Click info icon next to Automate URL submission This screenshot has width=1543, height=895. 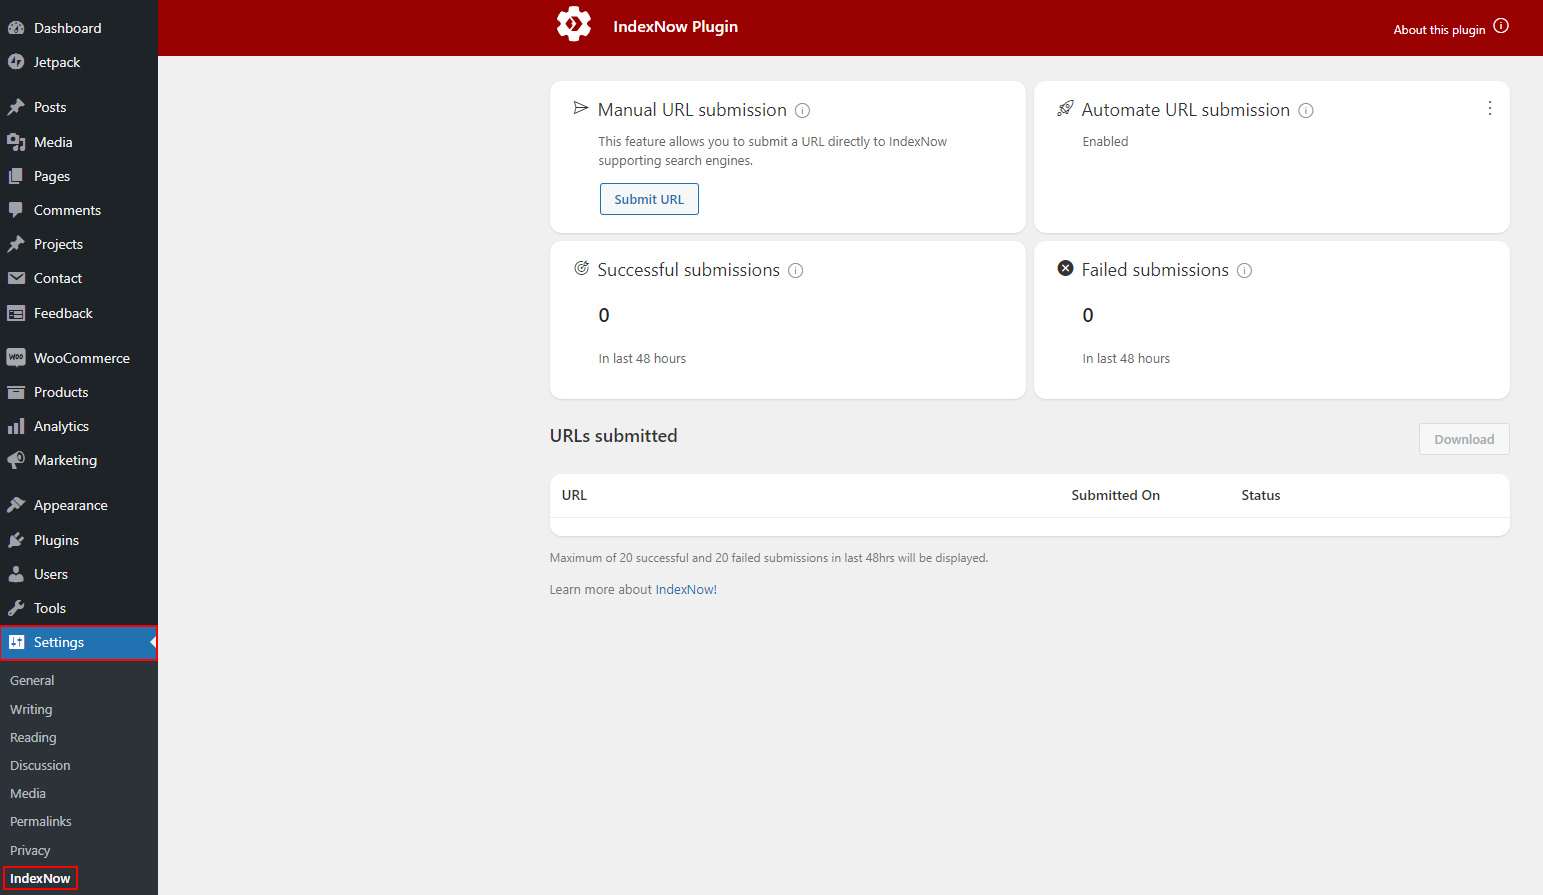tap(1306, 111)
